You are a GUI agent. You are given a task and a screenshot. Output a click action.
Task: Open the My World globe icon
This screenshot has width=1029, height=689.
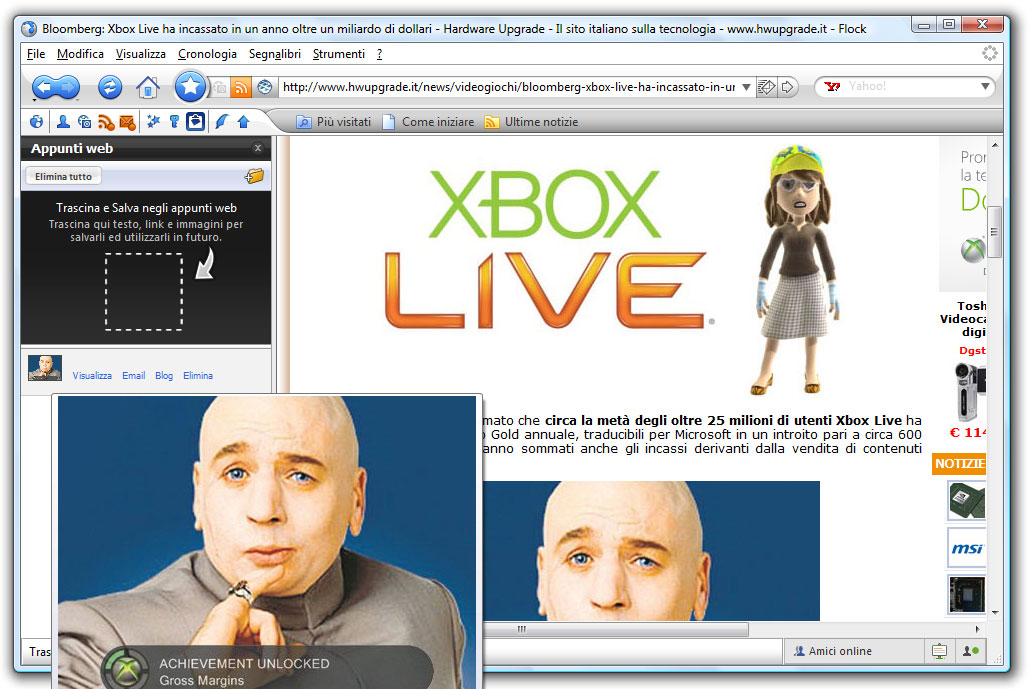[37, 121]
